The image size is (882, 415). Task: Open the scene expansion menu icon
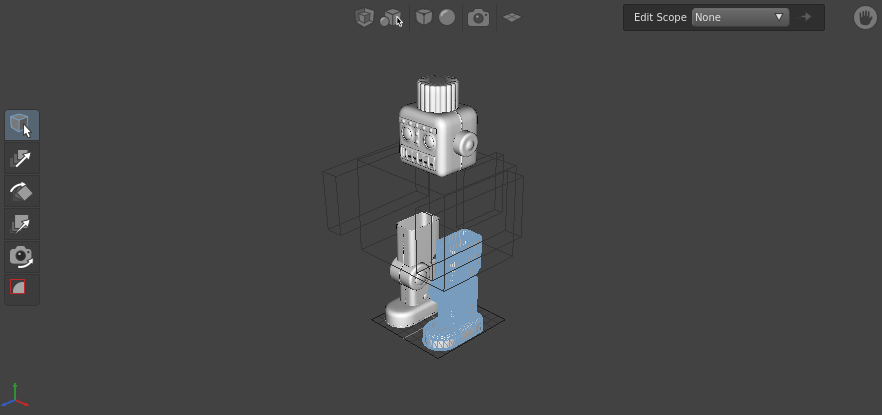click(x=364, y=17)
